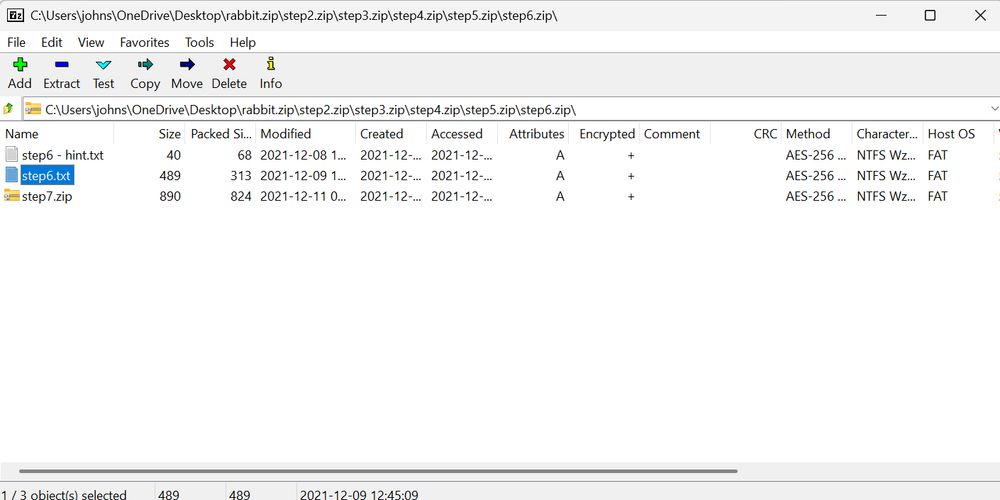This screenshot has height=500, width=1000.
Task: Open the Help menu
Action: point(243,43)
